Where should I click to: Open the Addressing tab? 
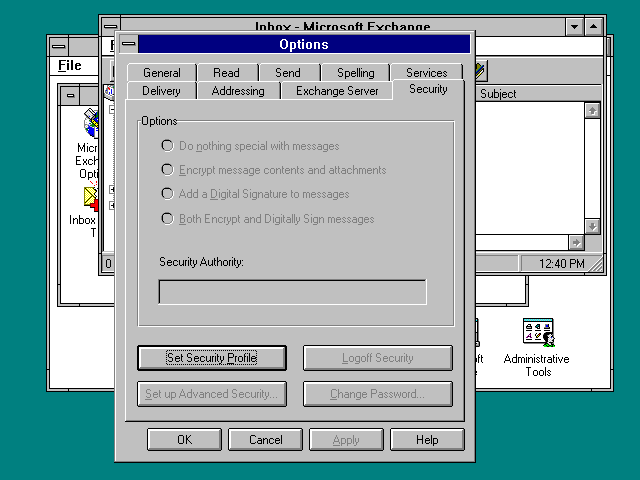(238, 91)
